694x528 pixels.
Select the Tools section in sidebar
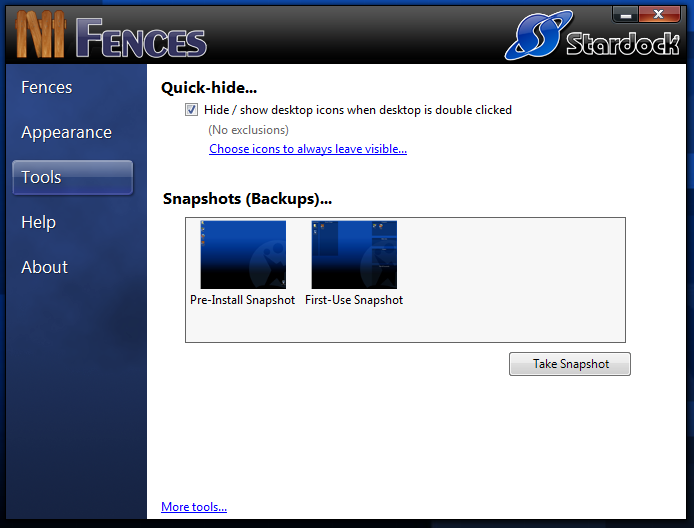click(x=73, y=177)
